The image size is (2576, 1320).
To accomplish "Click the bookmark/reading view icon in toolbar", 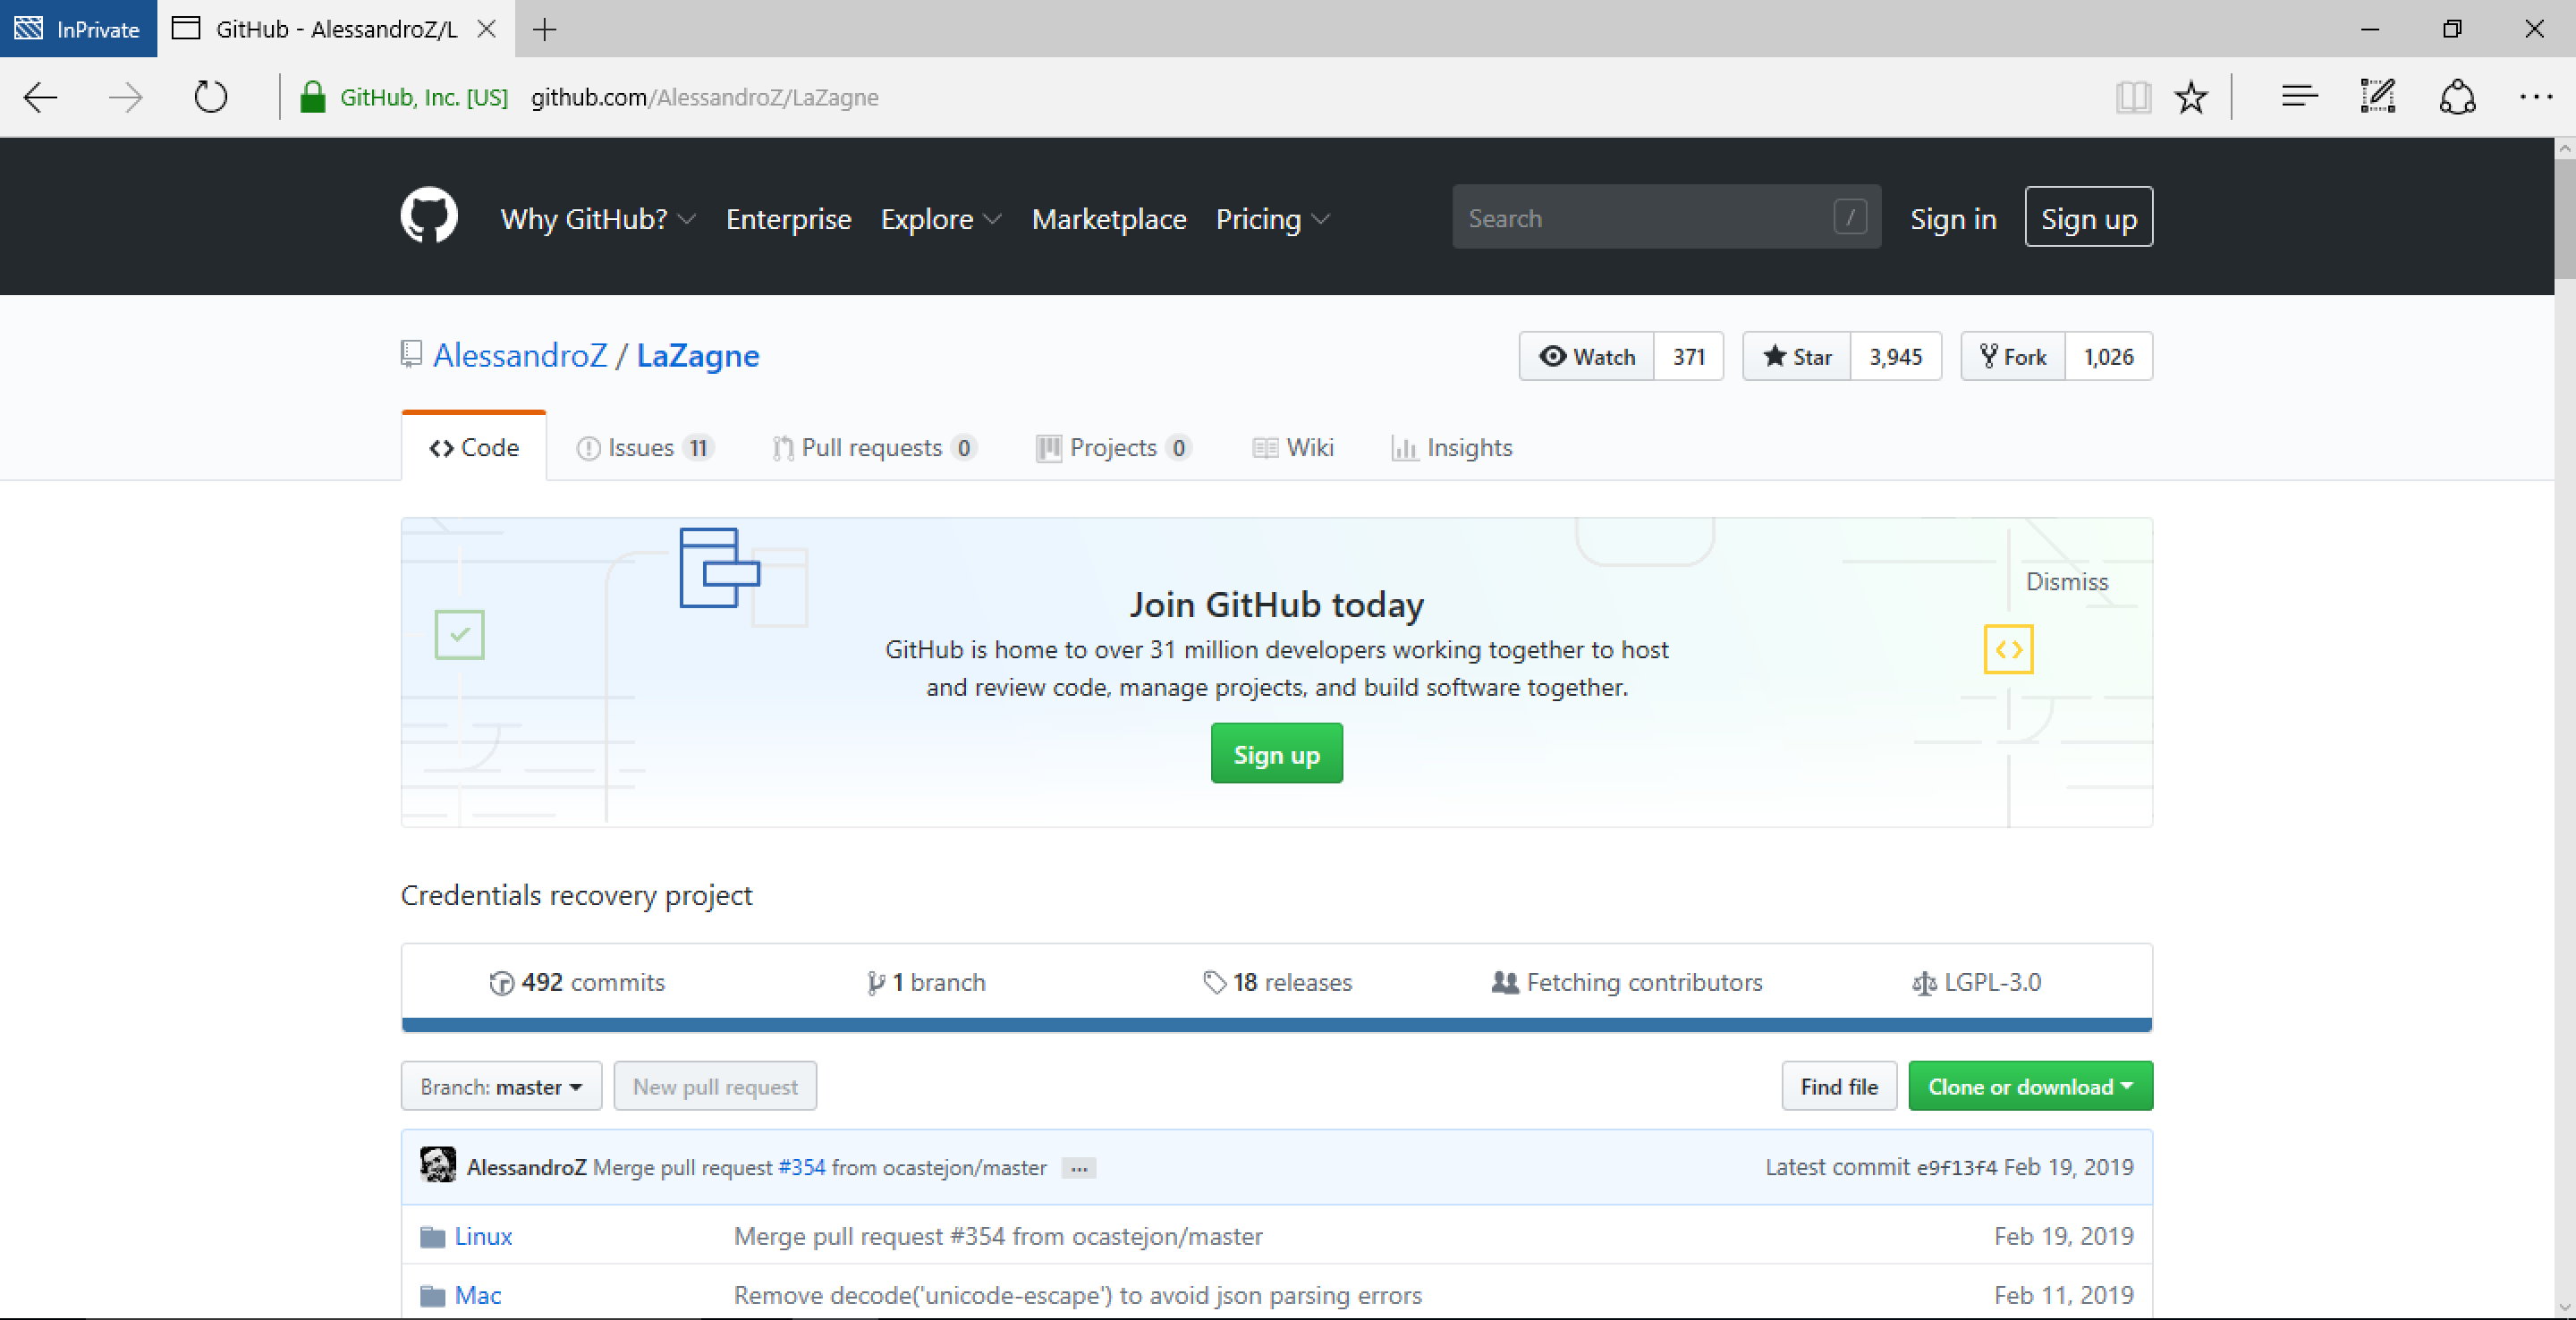I will (x=2130, y=96).
